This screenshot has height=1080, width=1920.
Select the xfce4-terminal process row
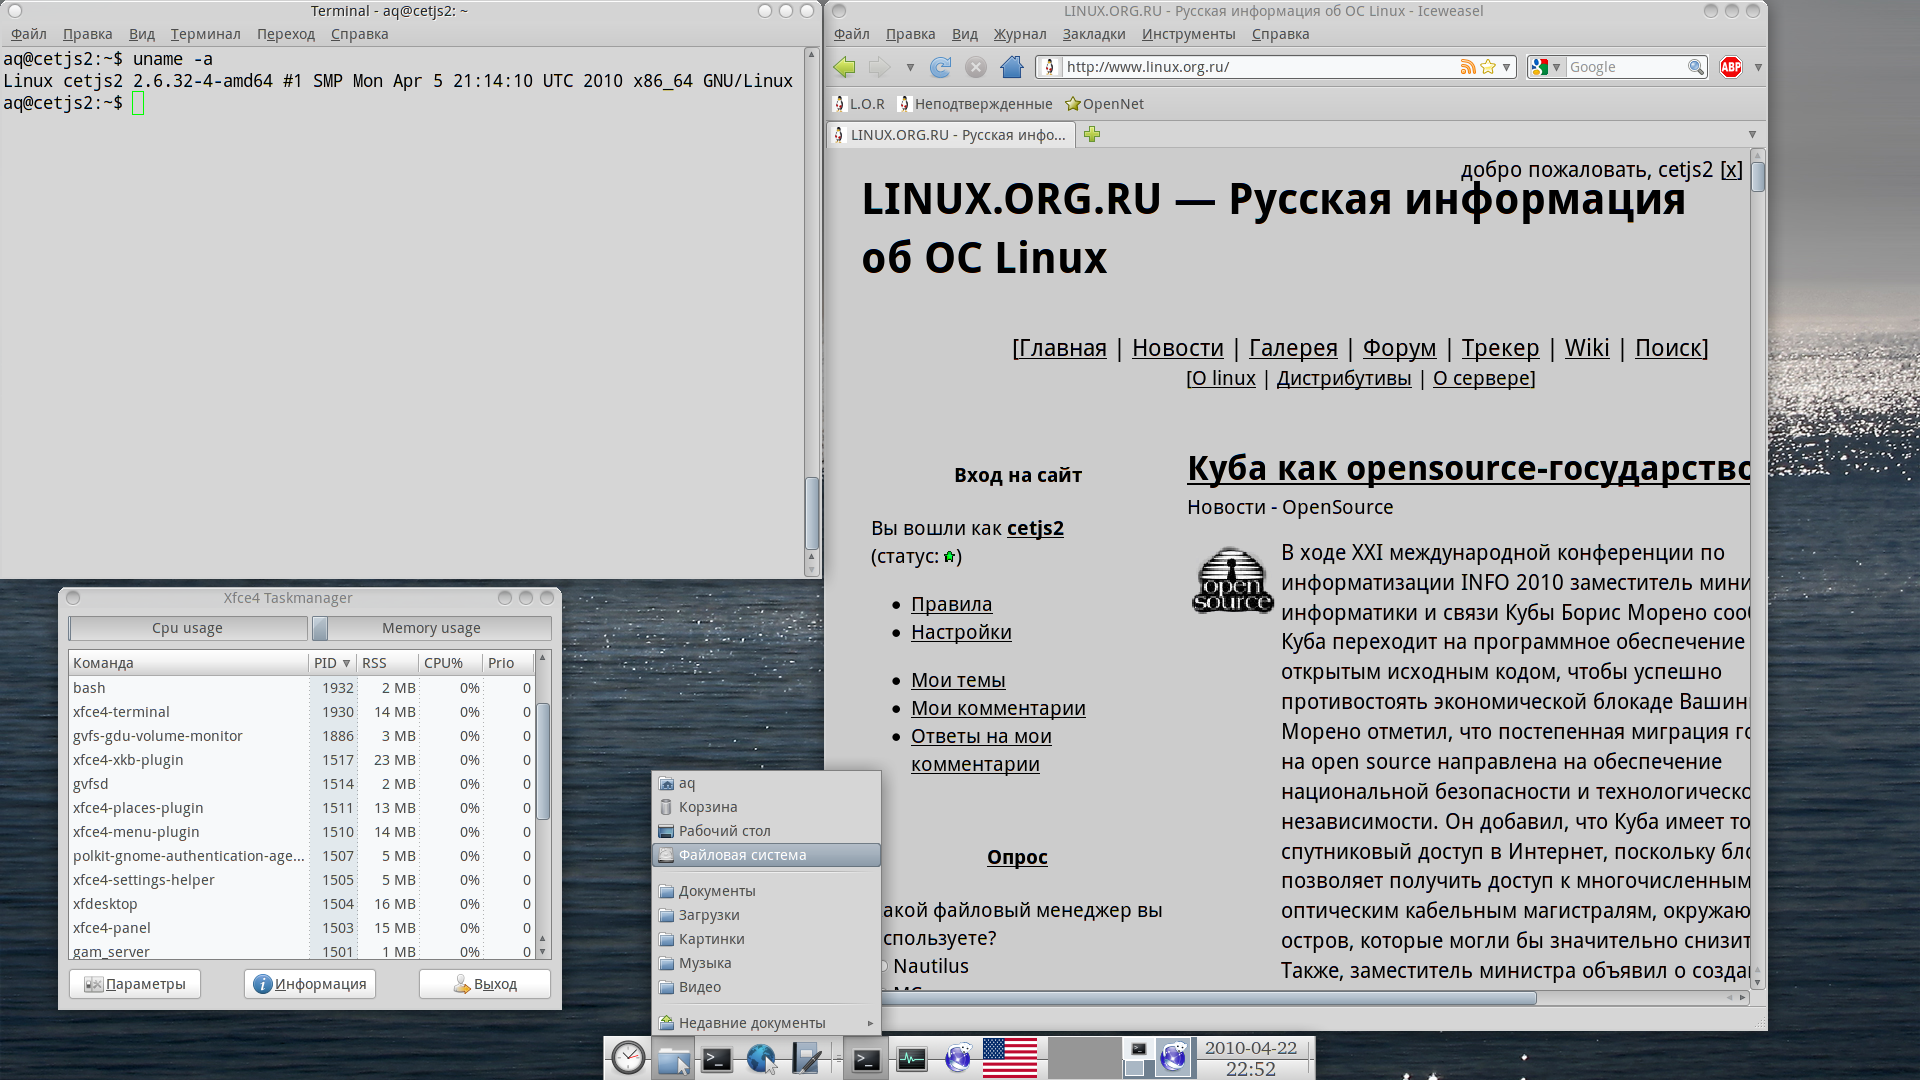tap(302, 712)
